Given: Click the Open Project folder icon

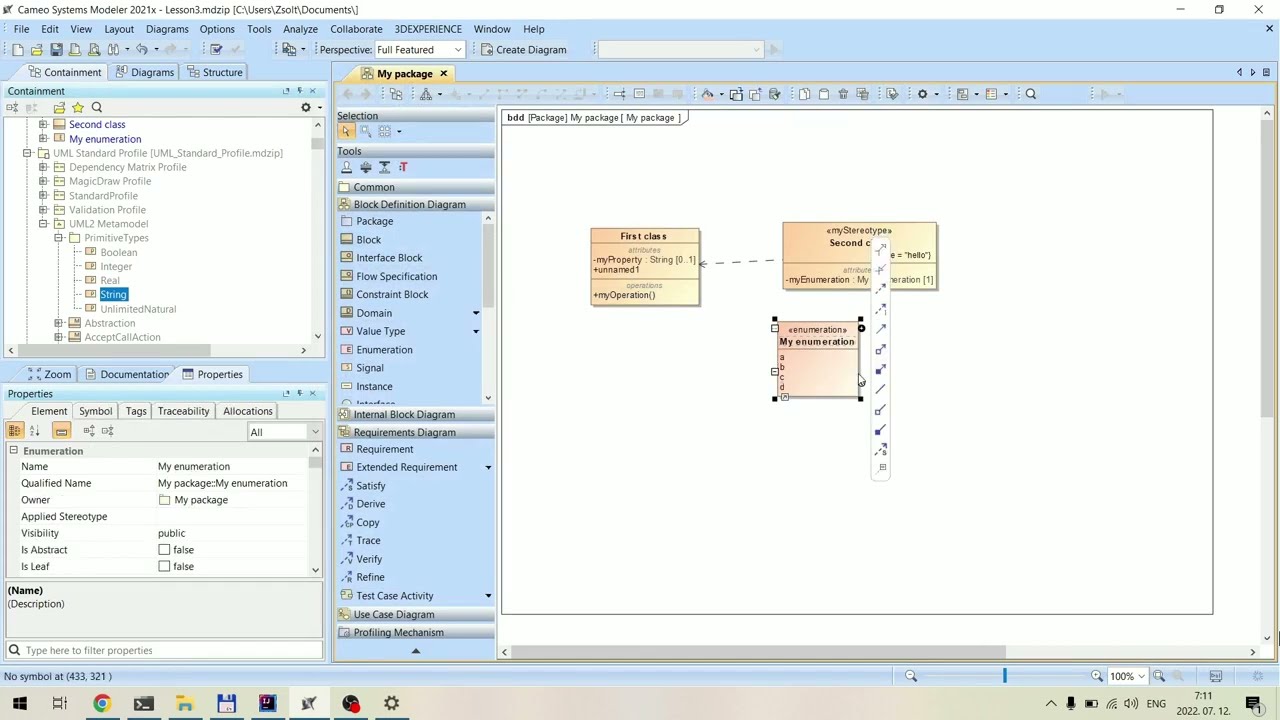Looking at the screenshot, I should [37, 49].
